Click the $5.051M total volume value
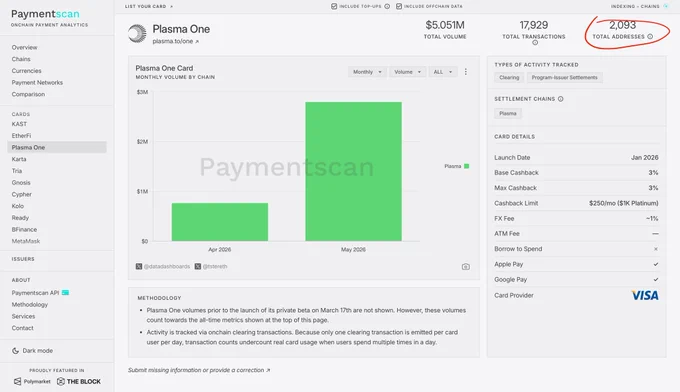 click(x=445, y=25)
